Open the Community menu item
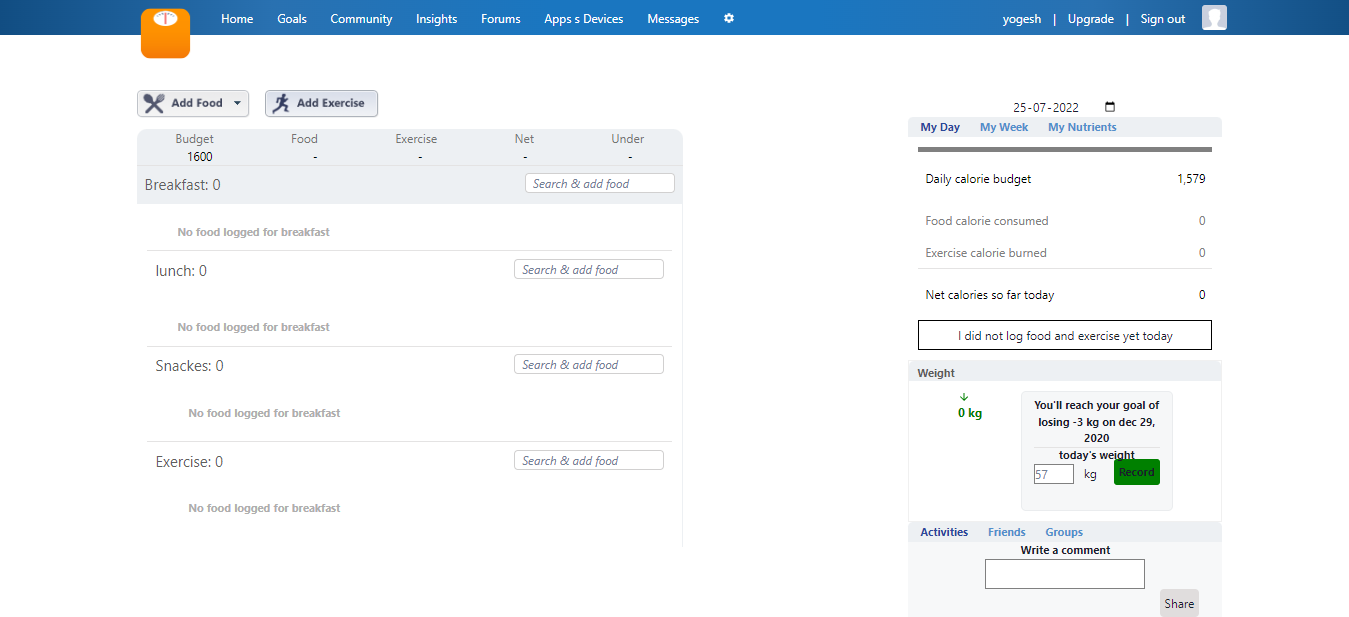The height and width of the screenshot is (617, 1349). click(x=361, y=19)
